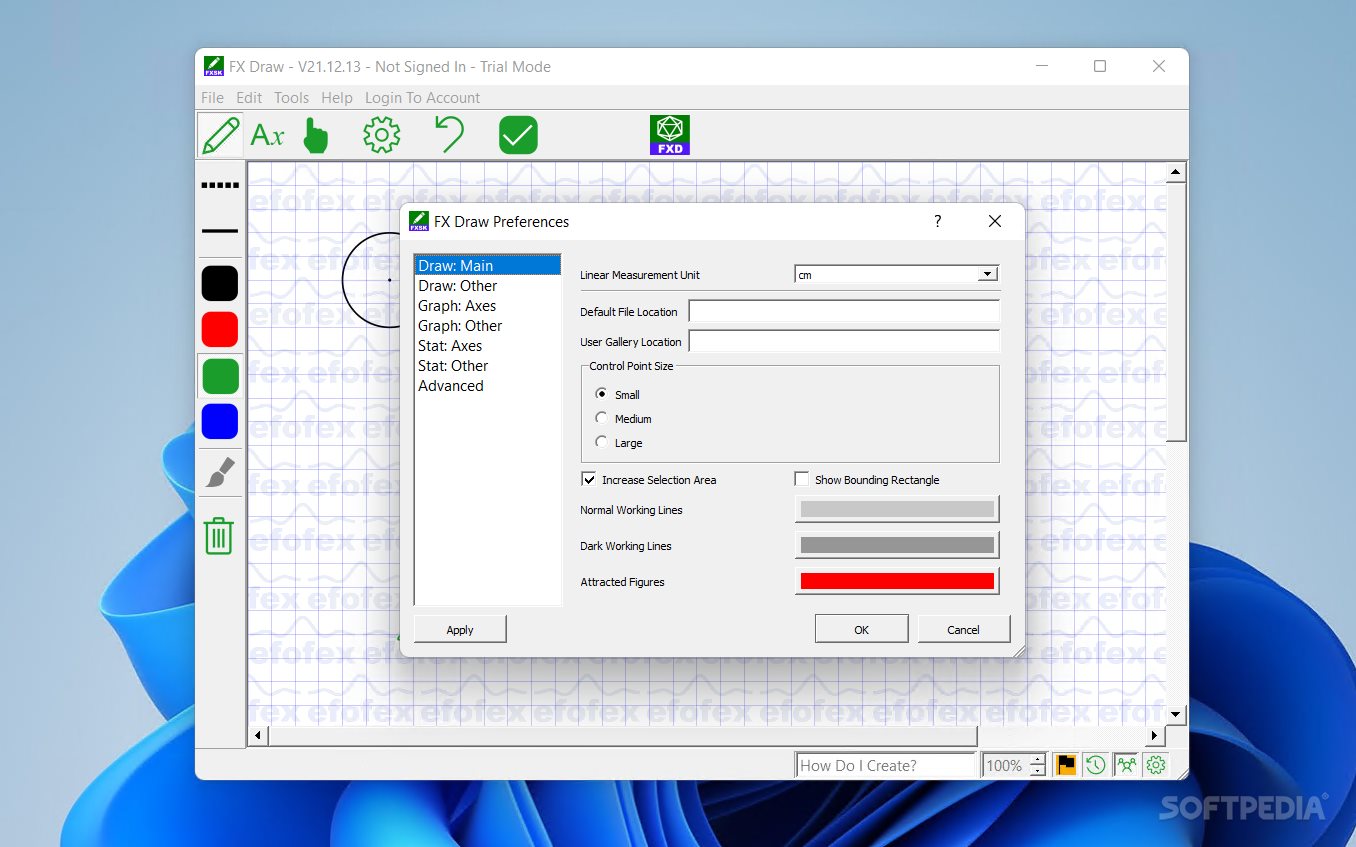Click the vertical scrollbar down arrow
The height and width of the screenshot is (847, 1356).
[1176, 714]
